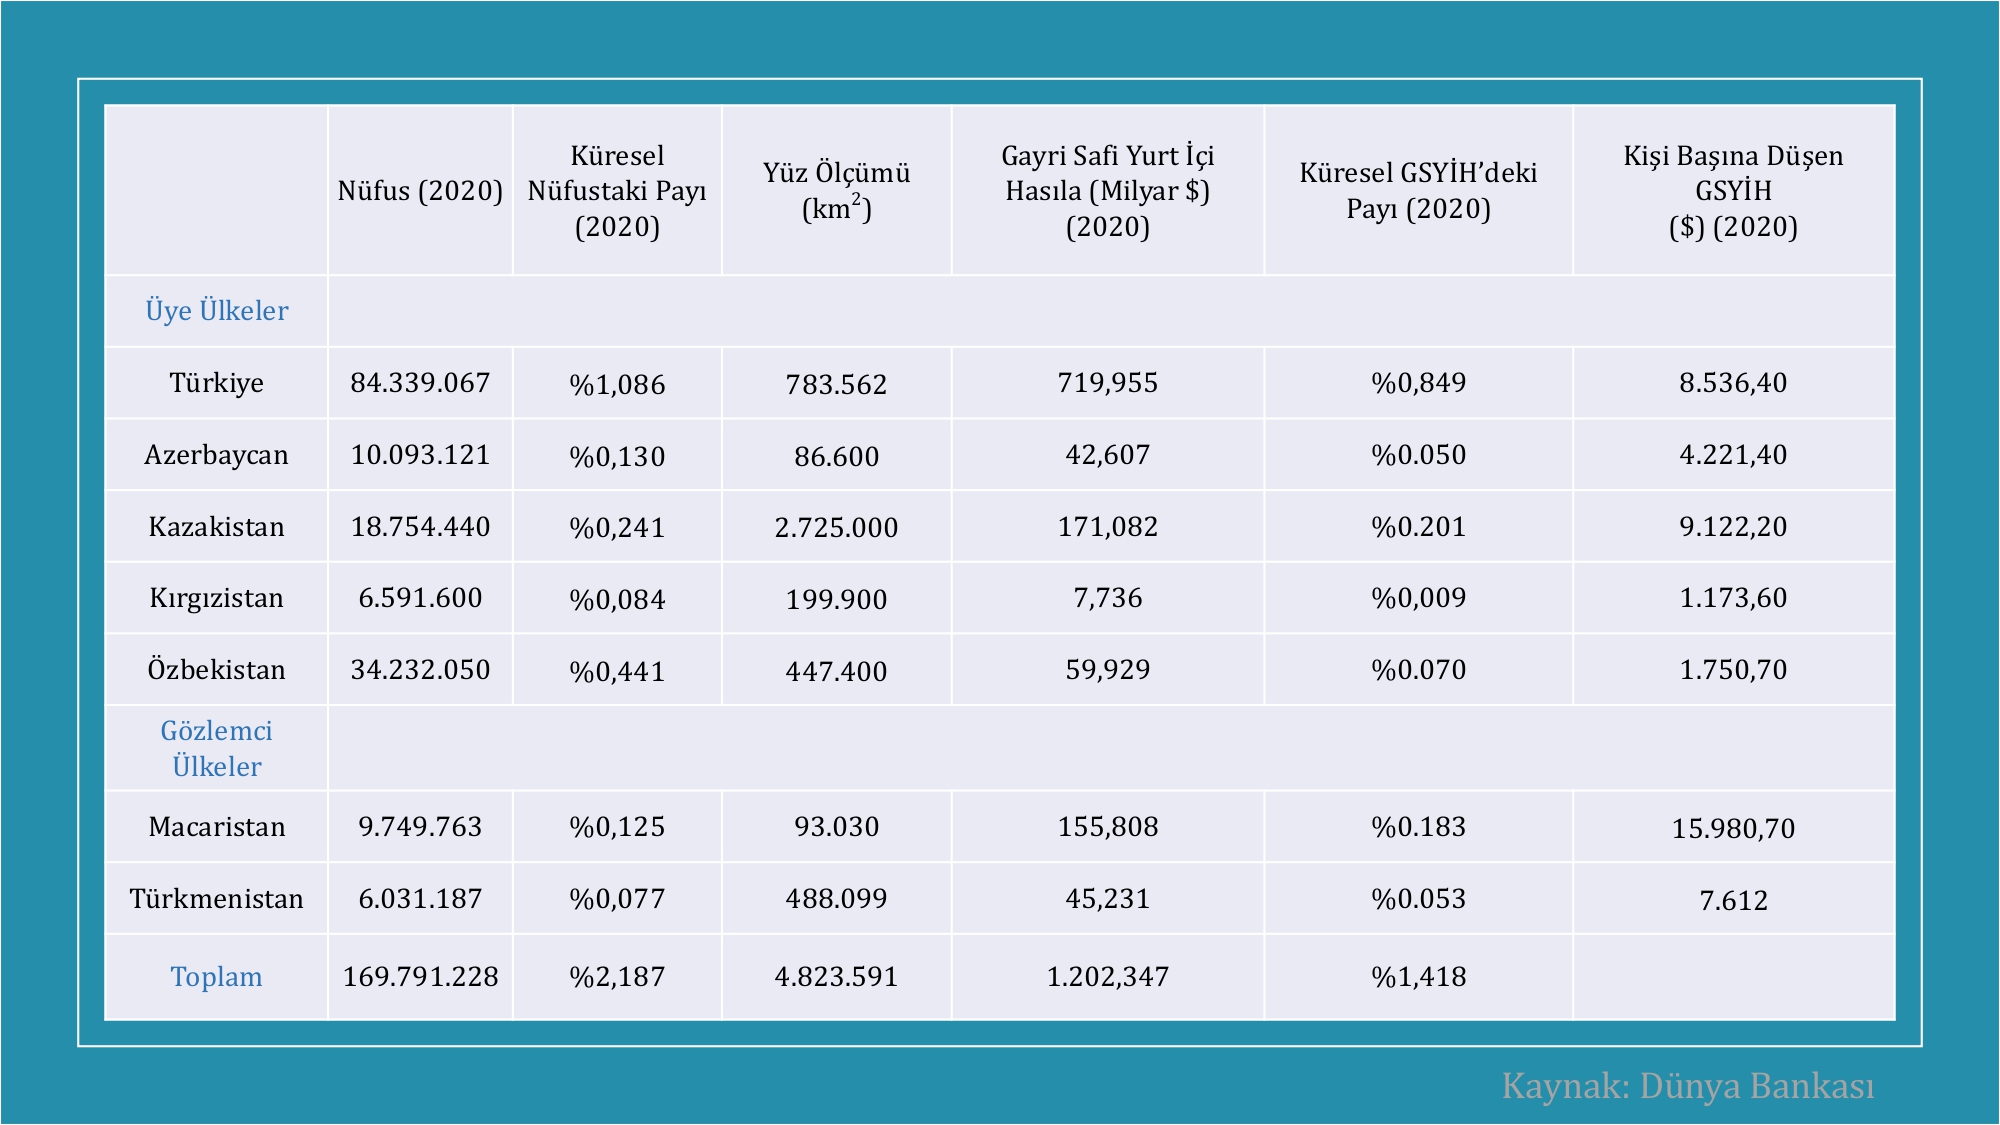Select the total population 169.791.228
The width and height of the screenshot is (2000, 1125).
point(420,977)
